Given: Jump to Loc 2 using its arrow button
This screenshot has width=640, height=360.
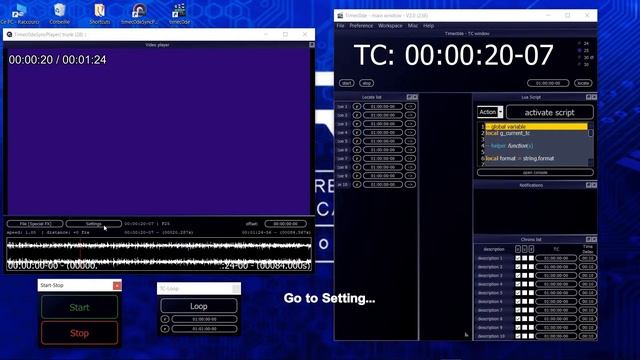Looking at the screenshot, I should coord(410,115).
